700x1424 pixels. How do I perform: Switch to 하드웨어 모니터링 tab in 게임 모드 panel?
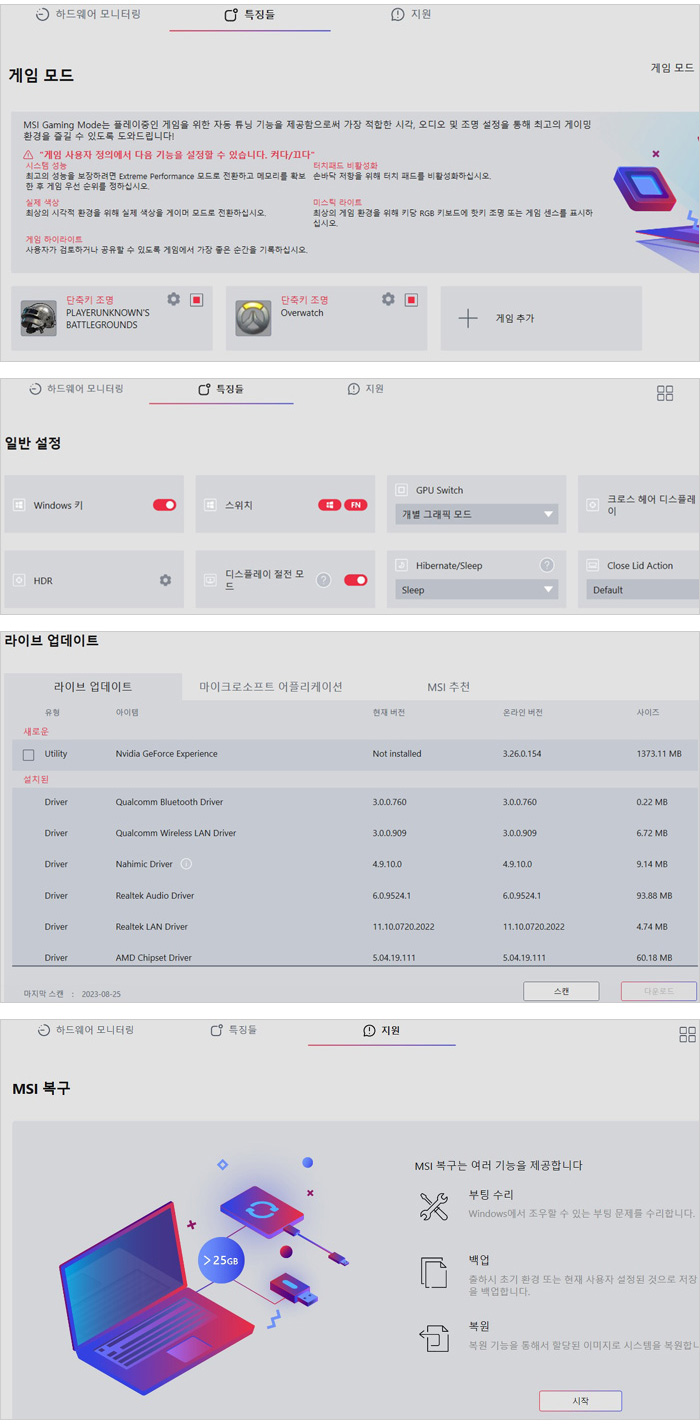coord(88,15)
